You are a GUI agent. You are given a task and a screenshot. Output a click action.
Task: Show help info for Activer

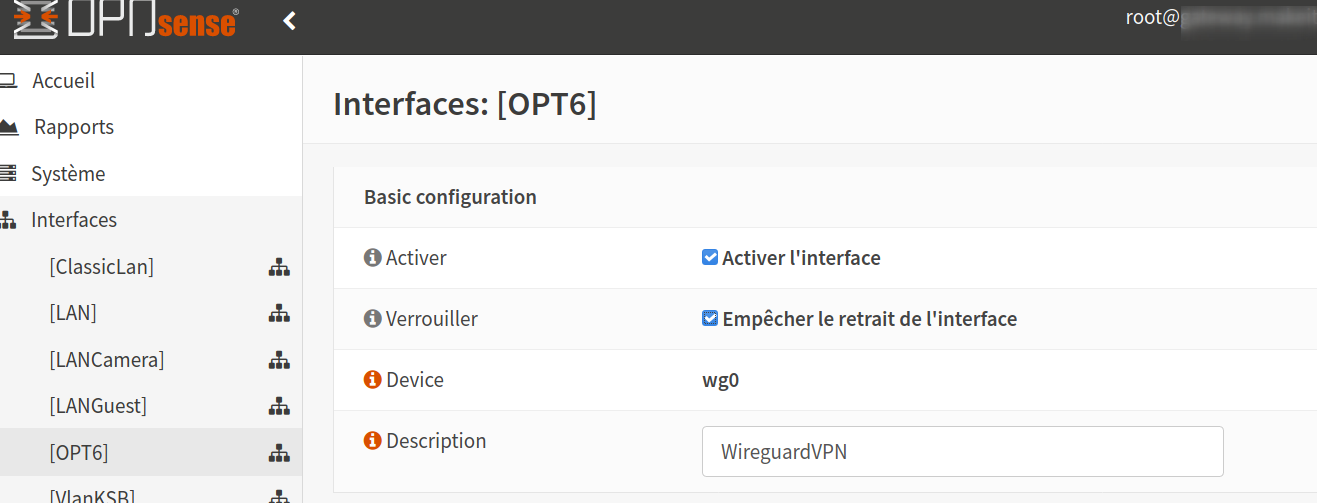click(x=373, y=258)
